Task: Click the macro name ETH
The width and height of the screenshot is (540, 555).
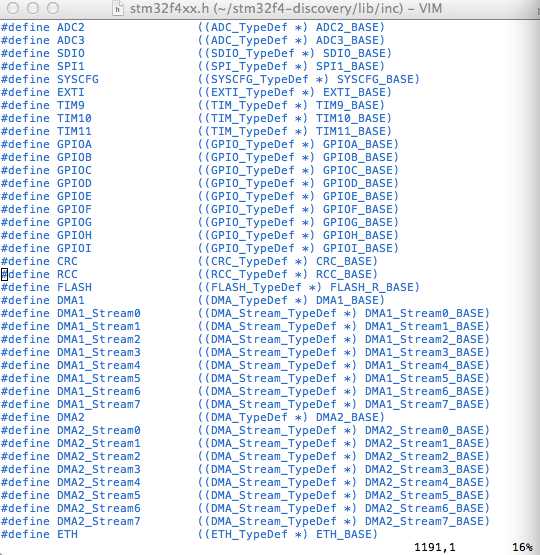Action: (x=67, y=534)
